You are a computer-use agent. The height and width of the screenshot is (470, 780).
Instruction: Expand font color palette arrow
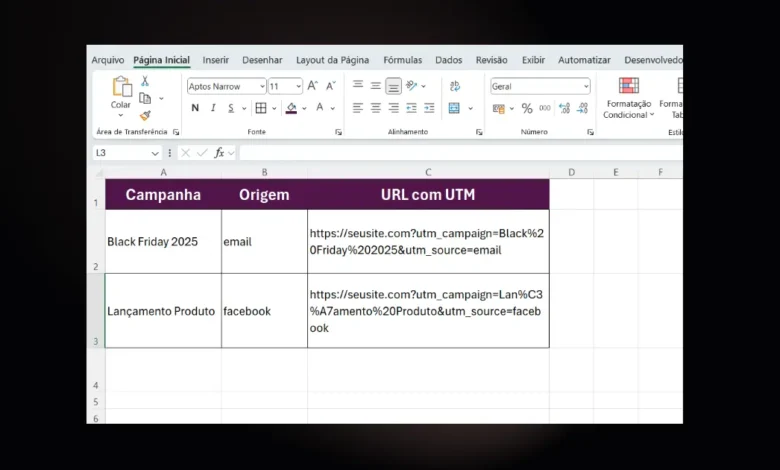tap(332, 108)
